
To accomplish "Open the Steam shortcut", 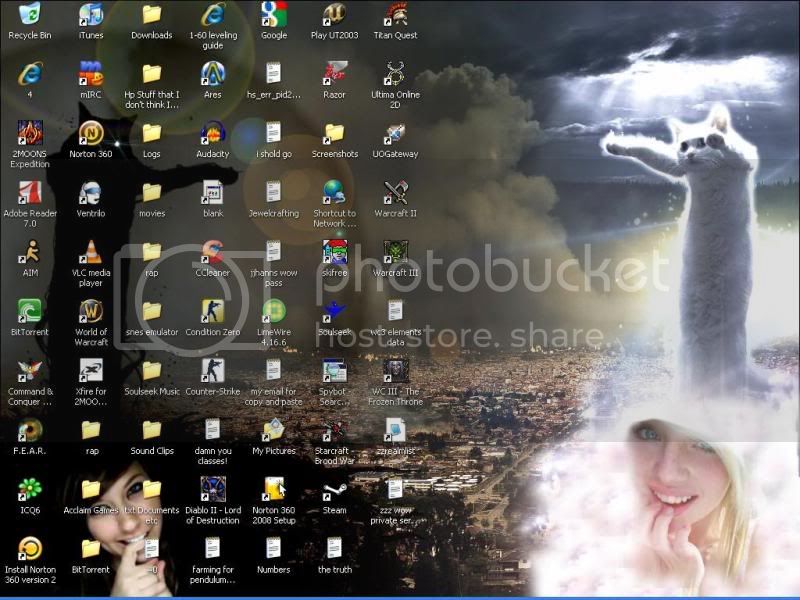I will [334, 490].
